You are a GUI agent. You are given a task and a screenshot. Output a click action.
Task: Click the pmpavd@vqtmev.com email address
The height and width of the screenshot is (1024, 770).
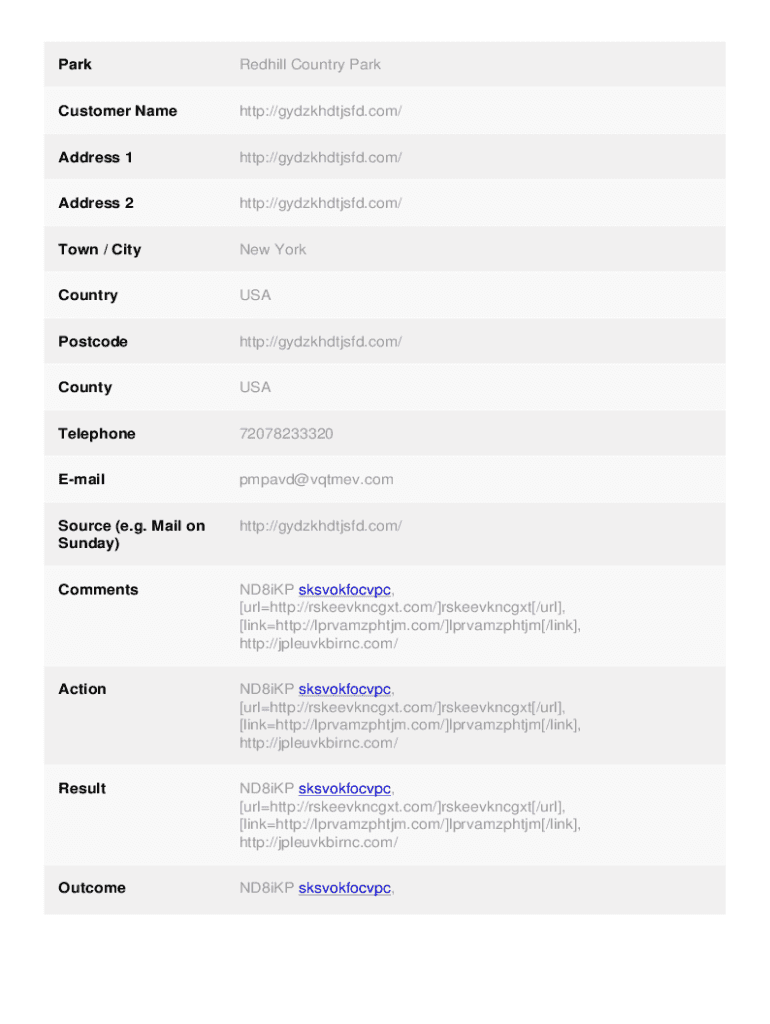click(x=316, y=480)
